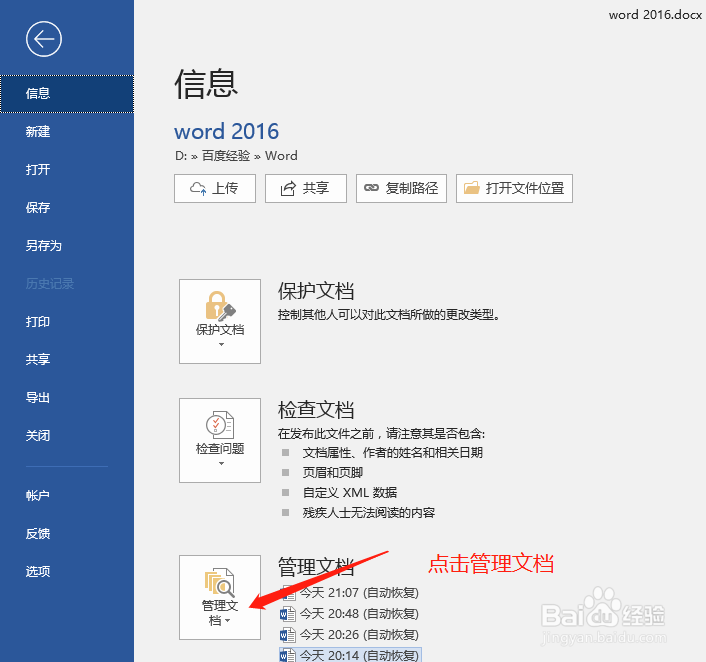Viewport: 706px width, 662px height.
Task: Choose 打开 in the sidebar
Action: pyautogui.click(x=67, y=169)
